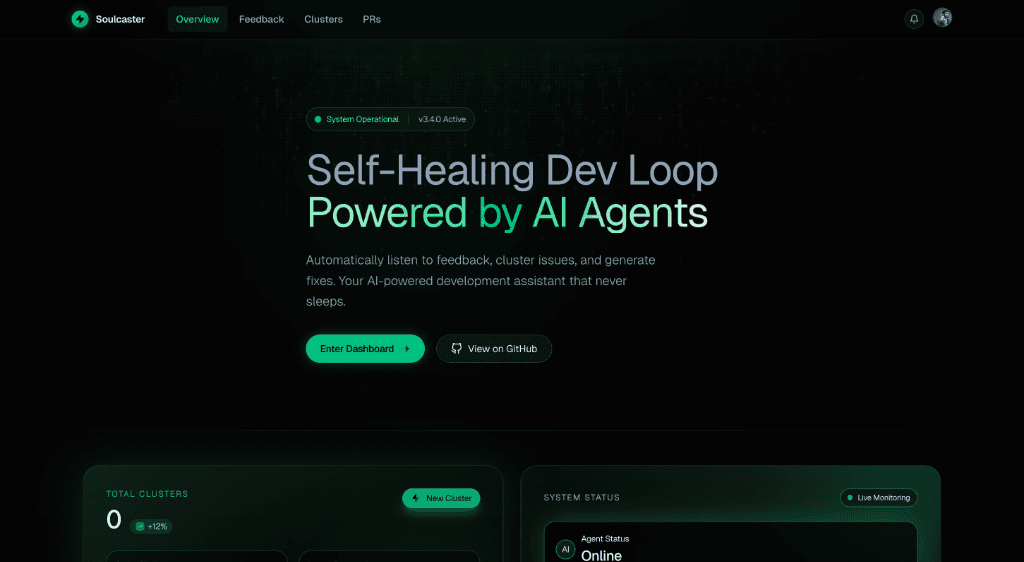Click the AI agent status circle icon
The width and height of the screenshot is (1024, 562).
tap(566, 549)
